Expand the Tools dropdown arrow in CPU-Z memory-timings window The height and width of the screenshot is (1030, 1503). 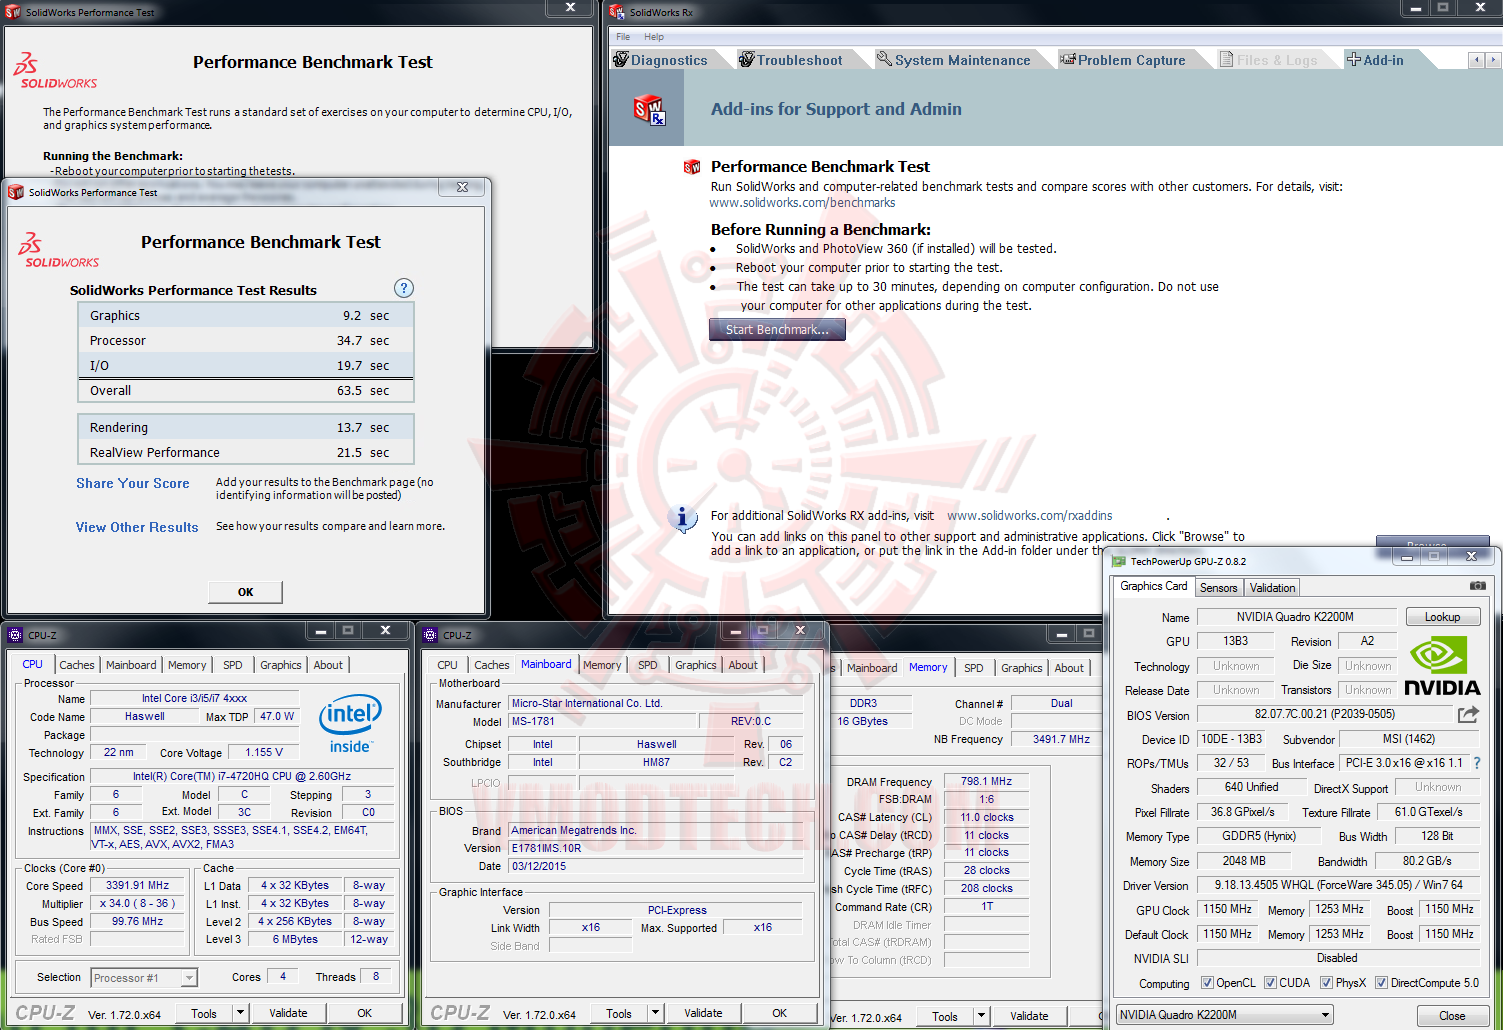pyautogui.click(x=982, y=1016)
